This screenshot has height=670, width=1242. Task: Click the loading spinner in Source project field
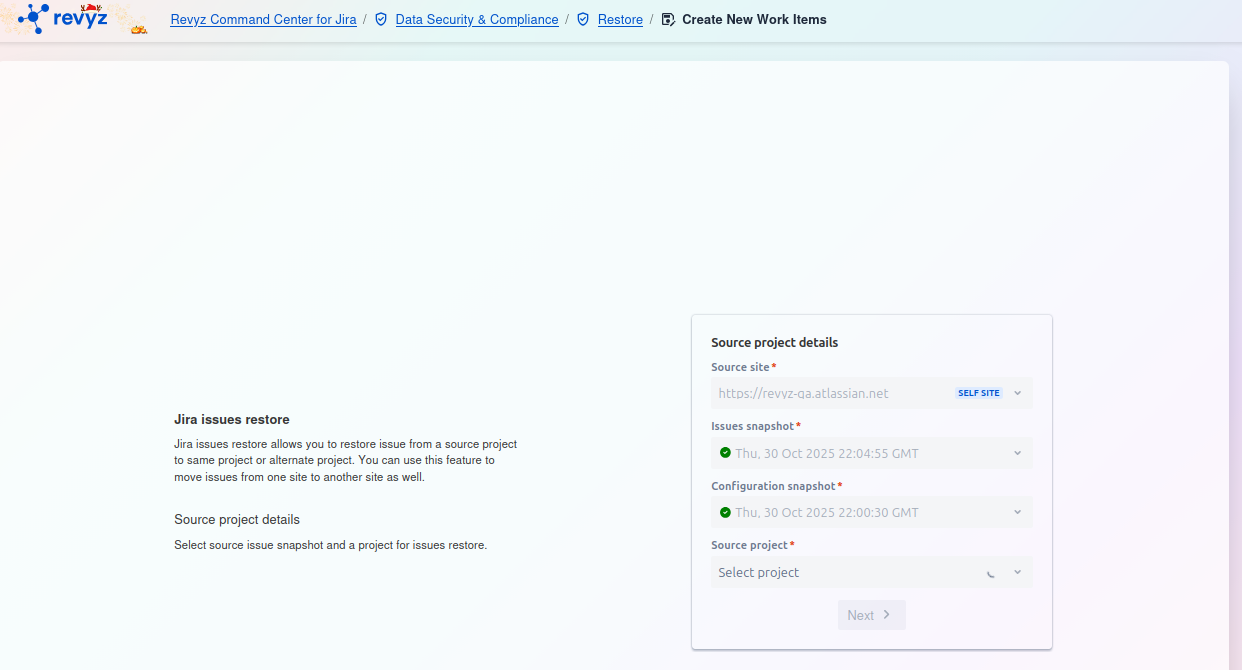click(990, 573)
